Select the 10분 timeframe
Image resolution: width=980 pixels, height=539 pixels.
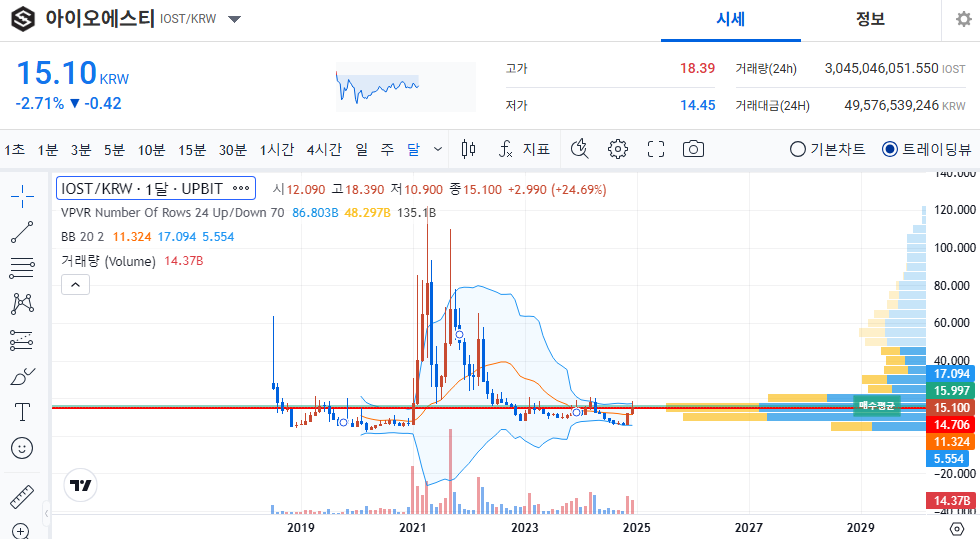point(151,149)
